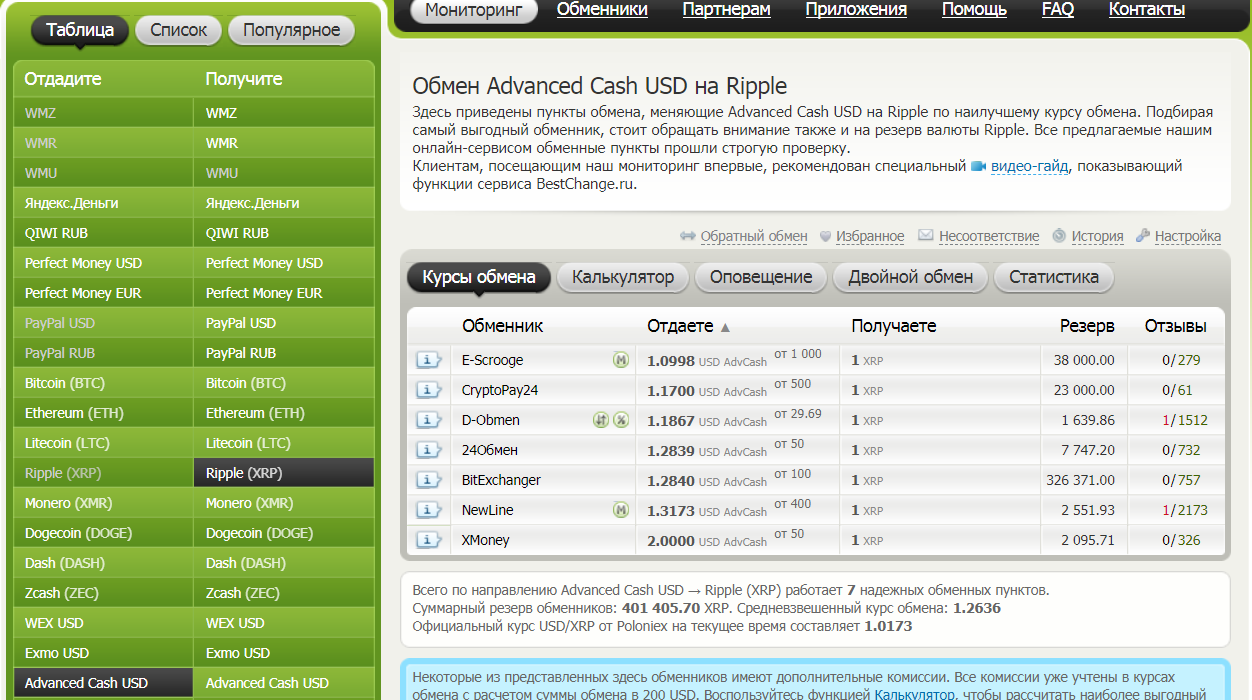1252x700 pixels.
Task: Choose Dash (DASH) in the Отдадите column
Action: point(104,563)
